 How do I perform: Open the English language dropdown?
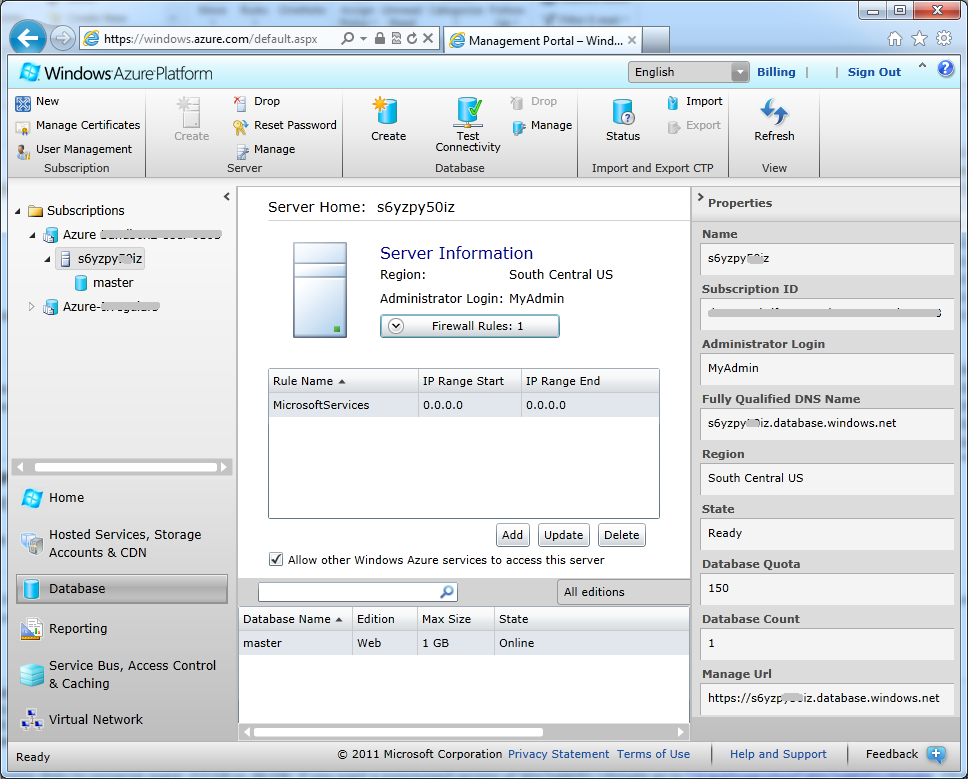[x=688, y=72]
